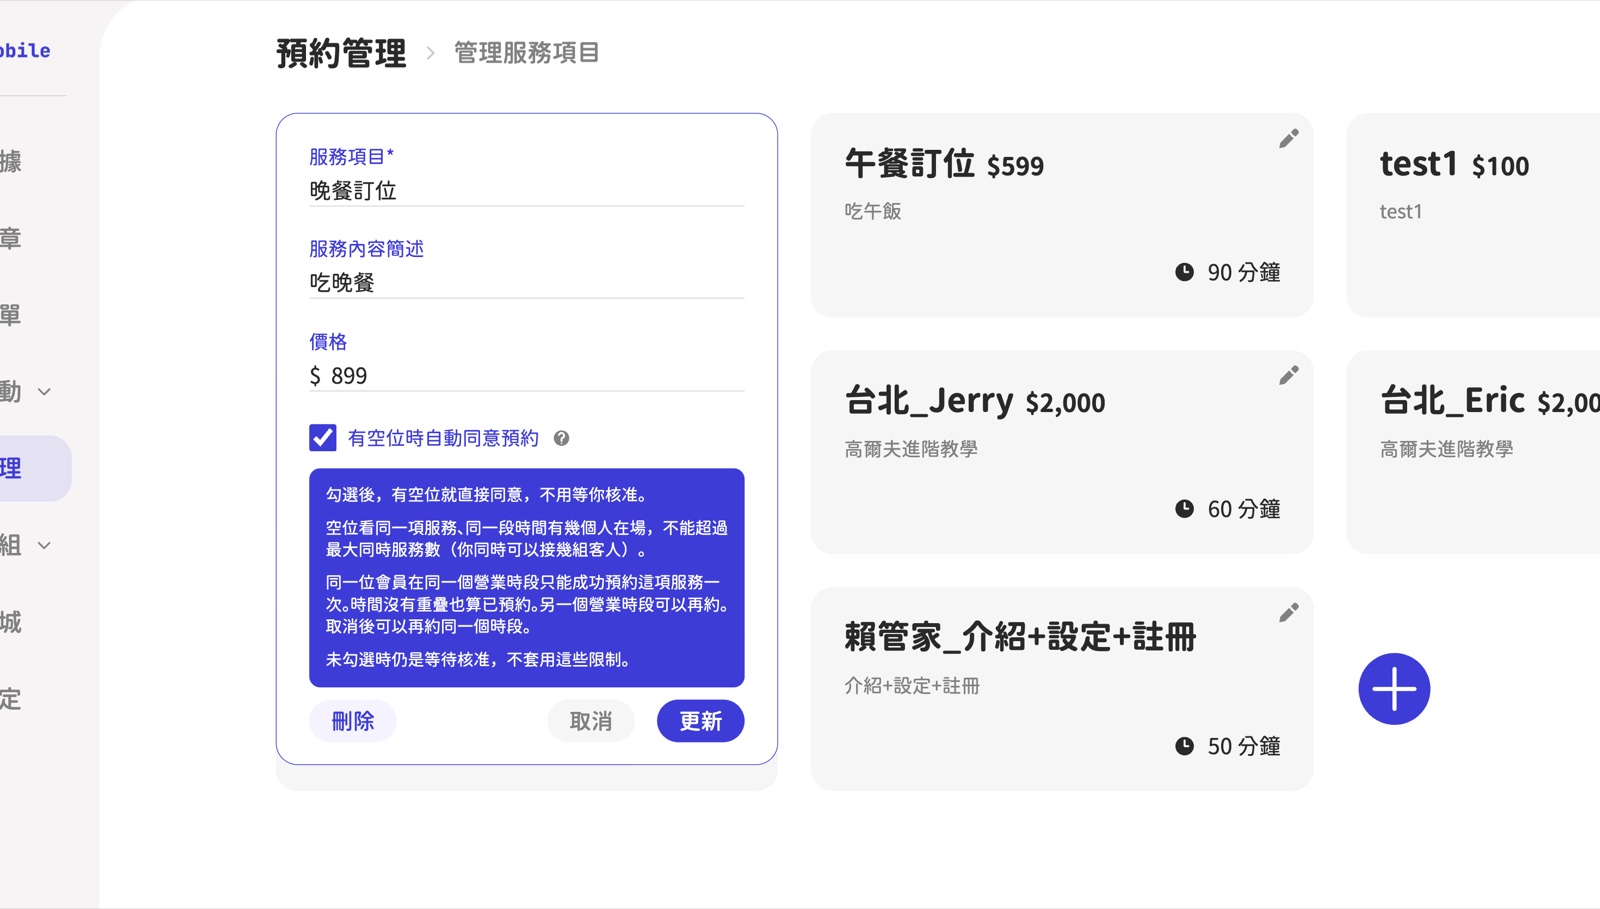This screenshot has width=1600, height=909.
Task: Click the clock icon beside 50 分鐘
Action: (x=1184, y=746)
